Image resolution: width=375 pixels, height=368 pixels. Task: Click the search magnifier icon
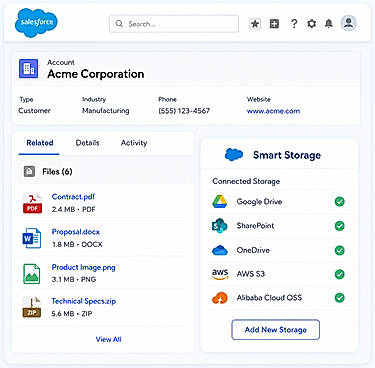click(119, 24)
